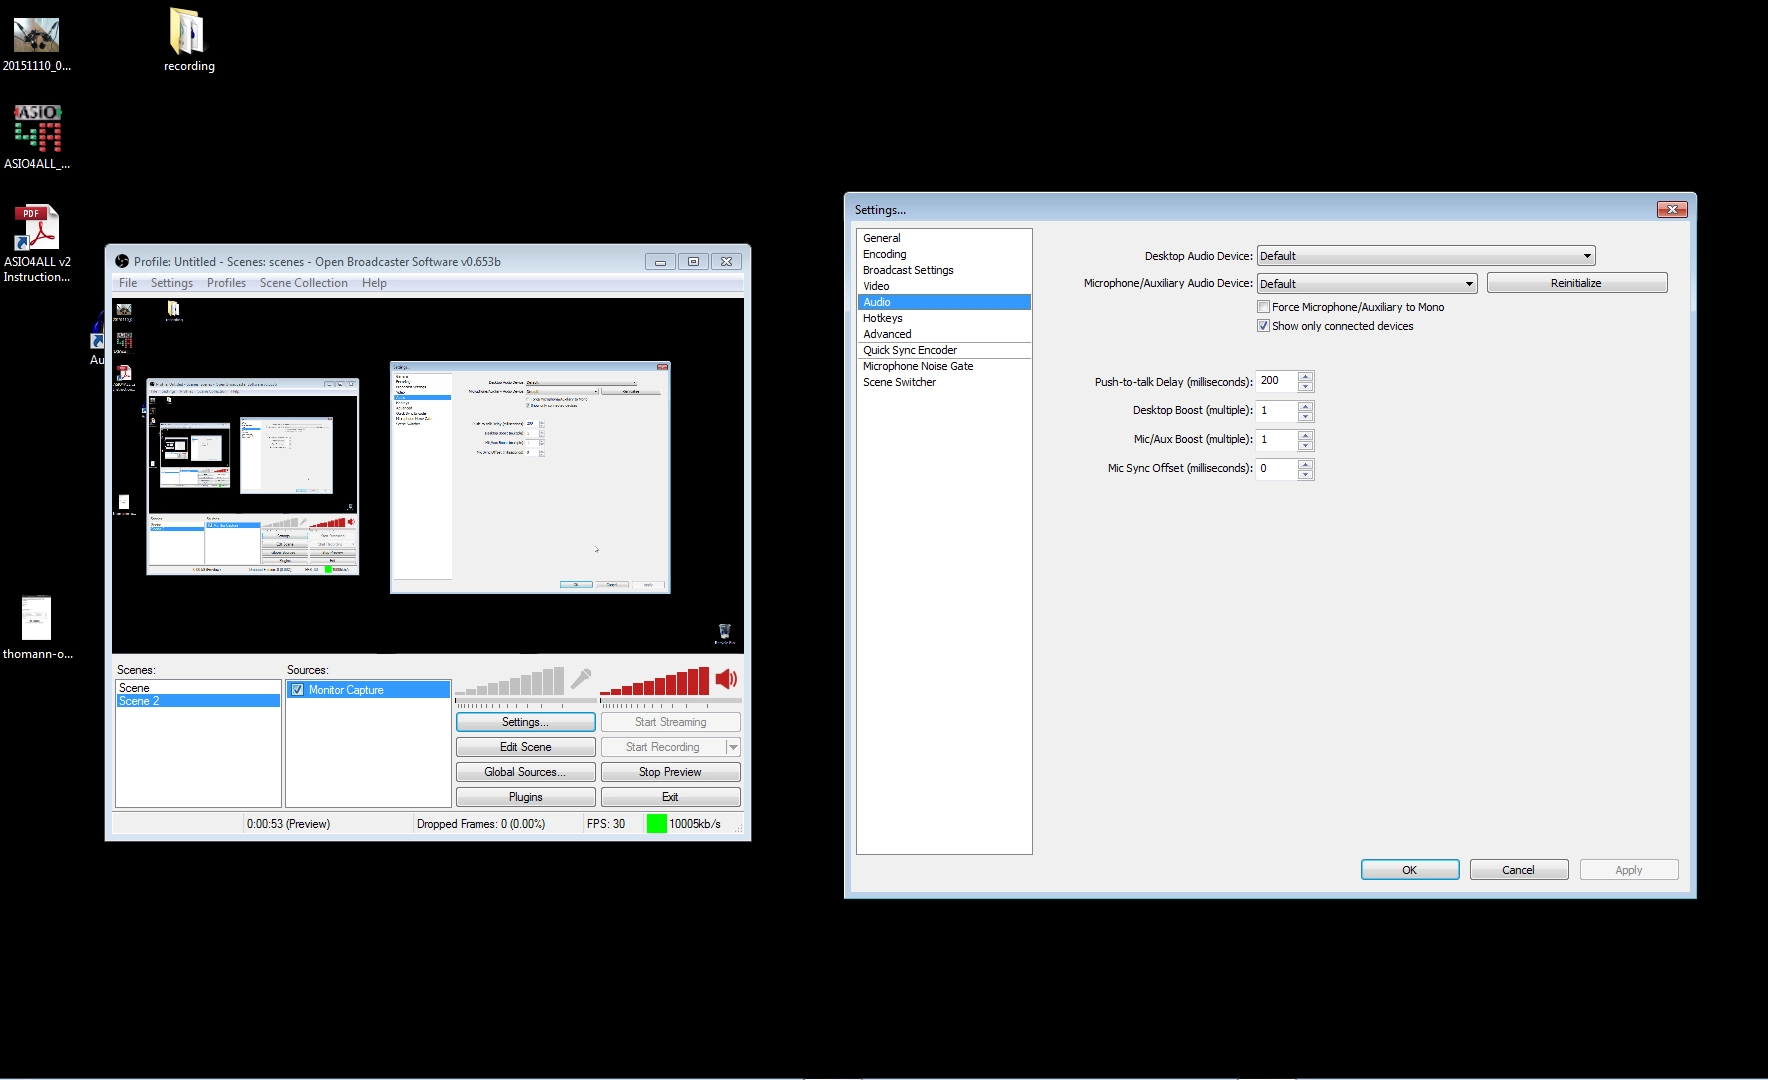Open the Profiles menu

[x=226, y=283]
